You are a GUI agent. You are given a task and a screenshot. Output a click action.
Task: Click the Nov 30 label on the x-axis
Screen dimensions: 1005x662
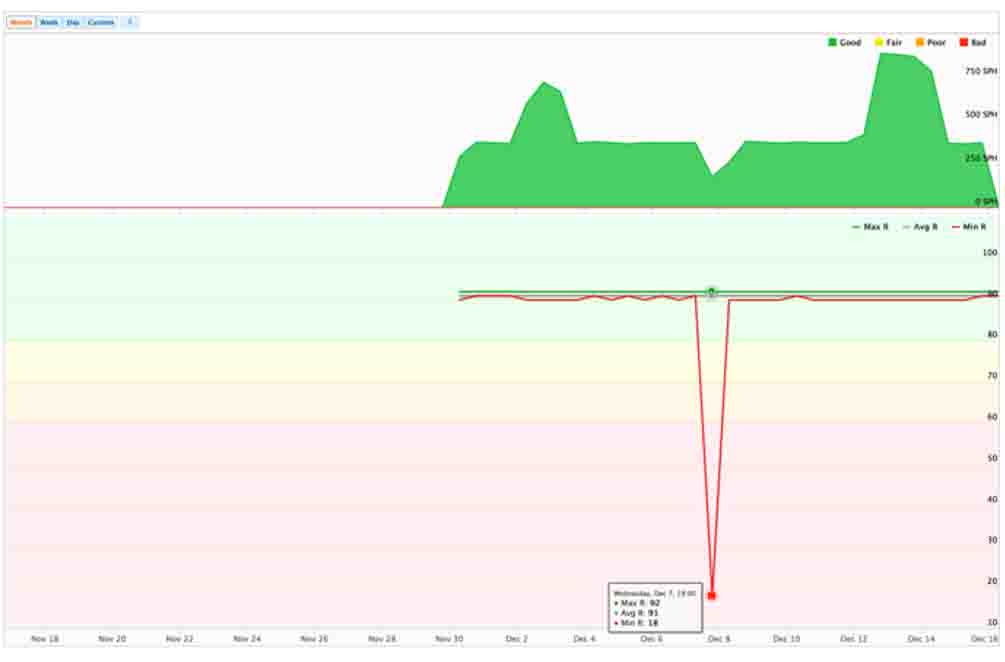point(449,638)
